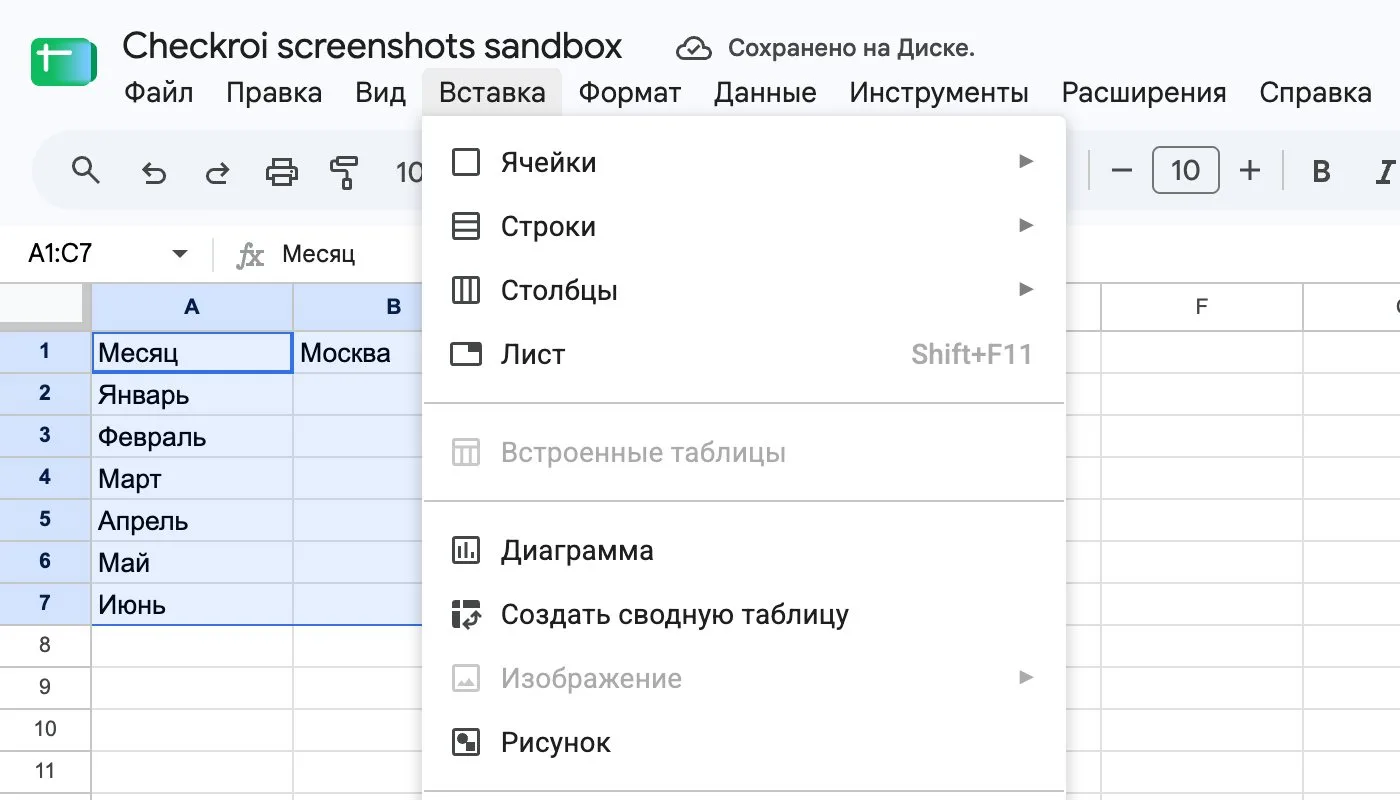Expand the Строки submenu
Viewport: 1400px width, 800px height.
[x=744, y=226]
